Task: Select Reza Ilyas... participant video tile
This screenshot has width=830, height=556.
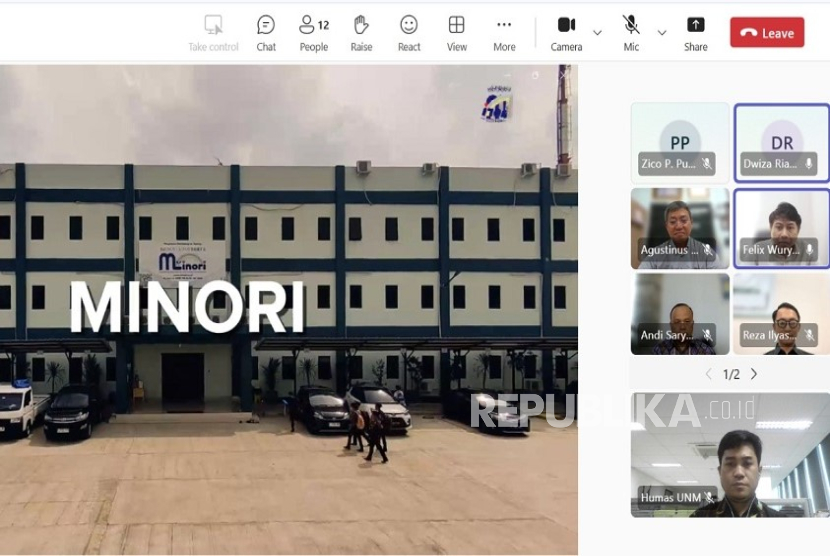Action: pyautogui.click(x=781, y=314)
